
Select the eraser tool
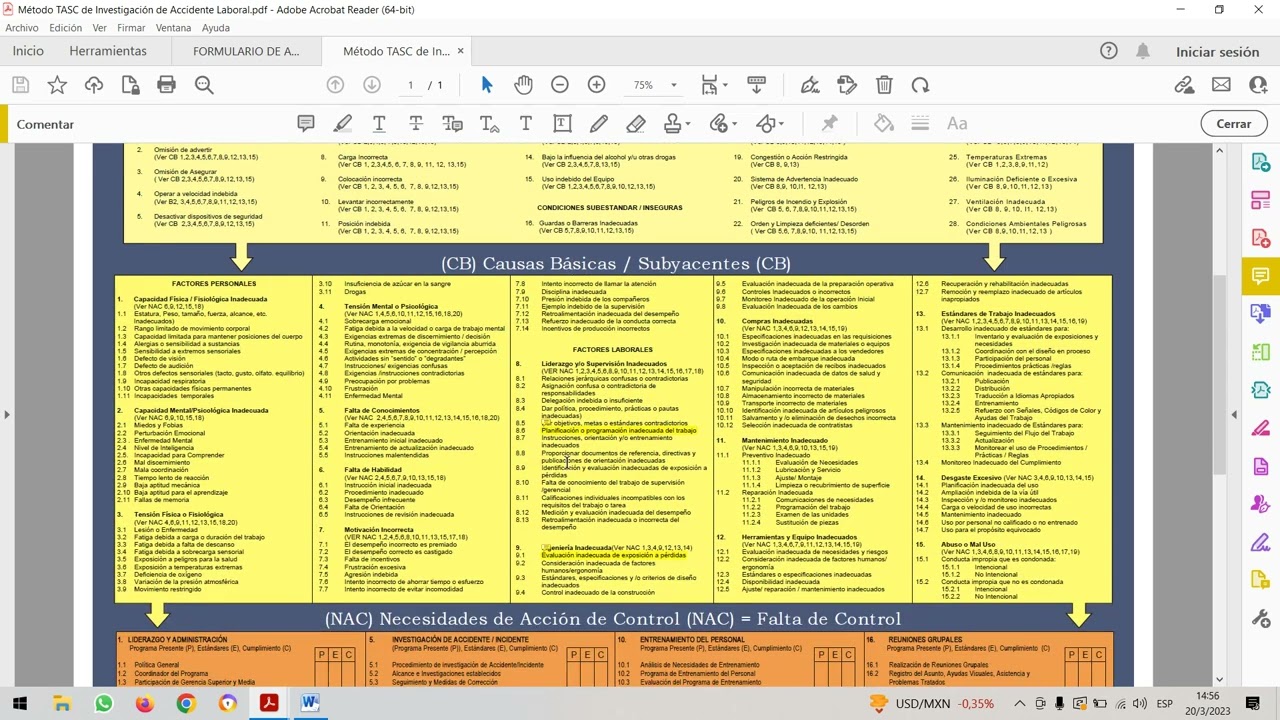(x=635, y=124)
